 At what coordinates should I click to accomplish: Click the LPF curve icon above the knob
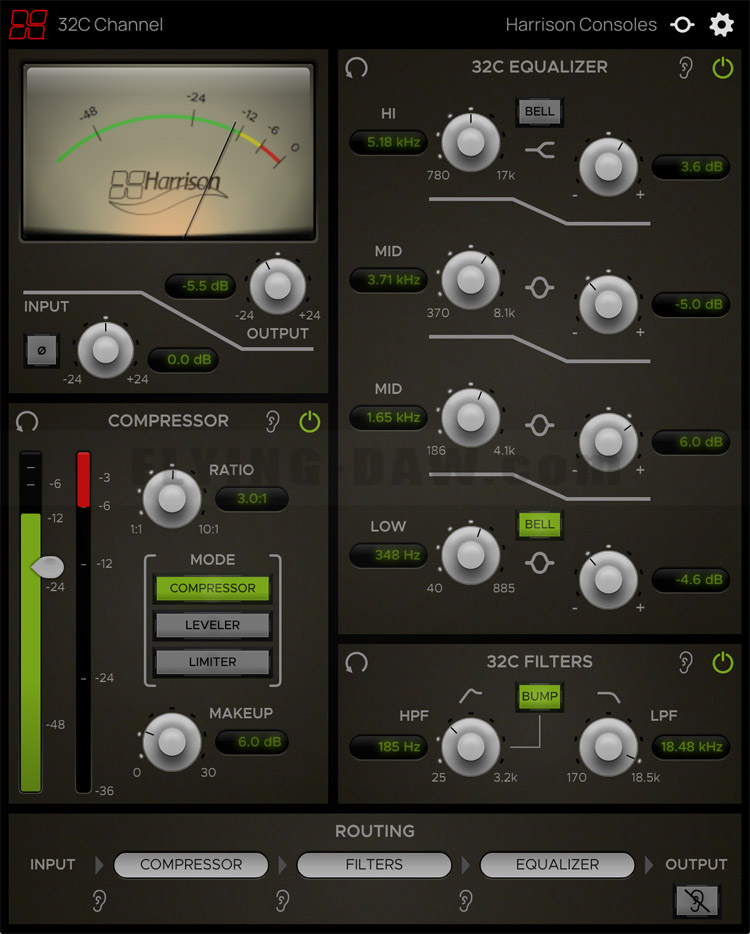click(608, 697)
